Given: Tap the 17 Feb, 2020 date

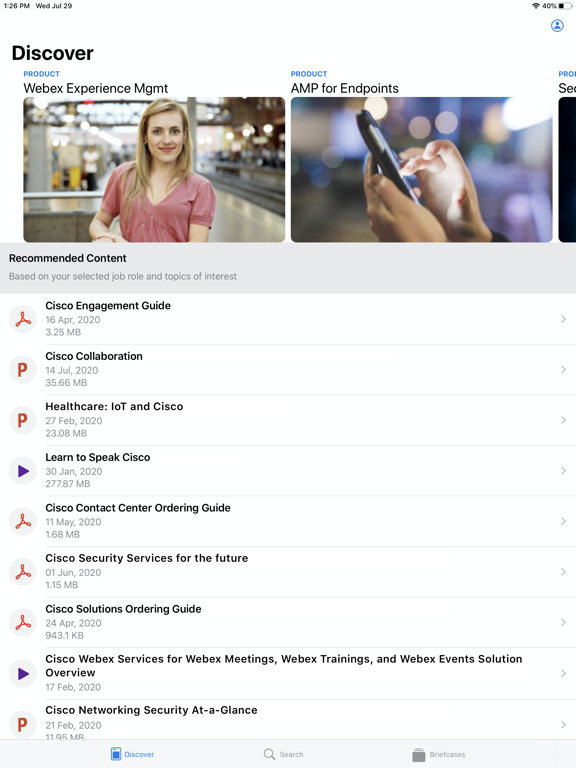Looking at the screenshot, I should [x=73, y=687].
